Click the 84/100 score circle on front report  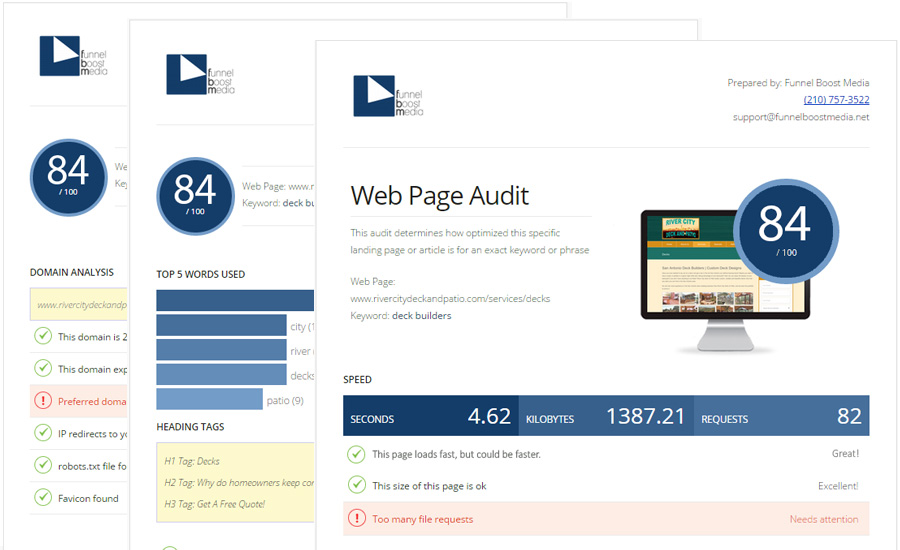[785, 232]
